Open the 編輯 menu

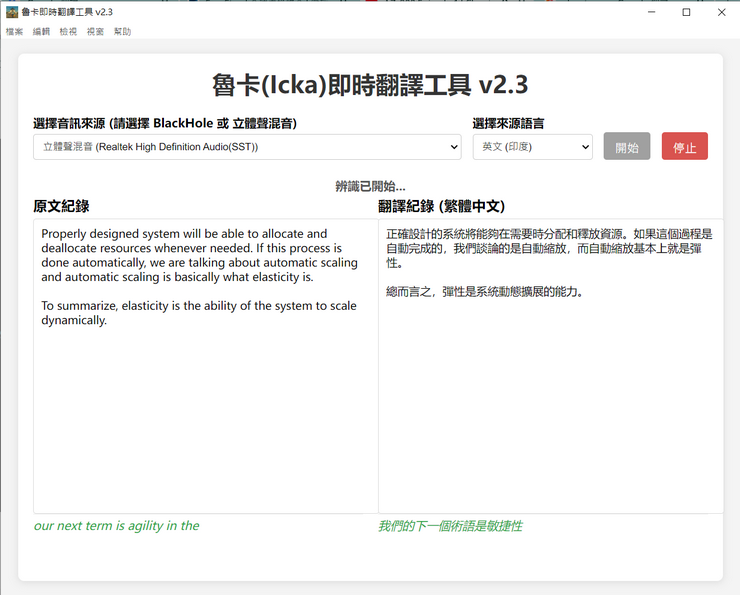pos(41,32)
